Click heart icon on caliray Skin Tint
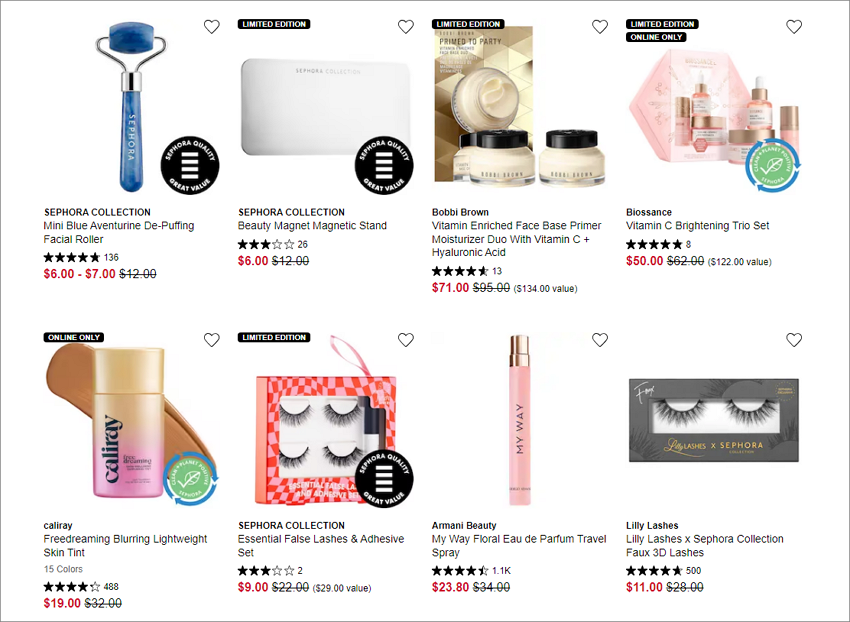 click(x=212, y=340)
